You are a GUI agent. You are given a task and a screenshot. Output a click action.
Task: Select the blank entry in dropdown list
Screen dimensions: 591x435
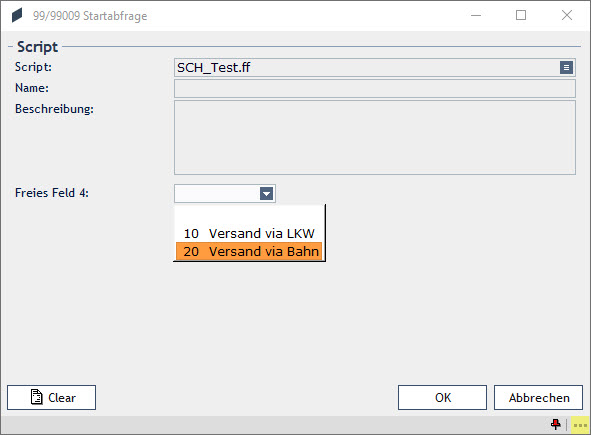click(249, 215)
